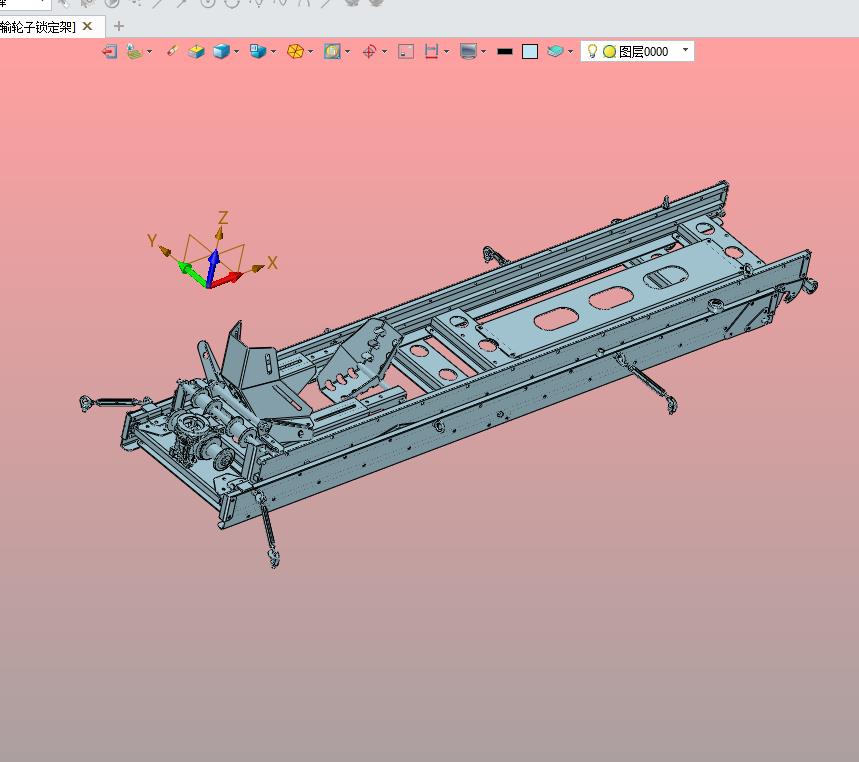Screen dimensions: 859x762
Task: Select the sketch plane tool icon
Action: click(134, 51)
